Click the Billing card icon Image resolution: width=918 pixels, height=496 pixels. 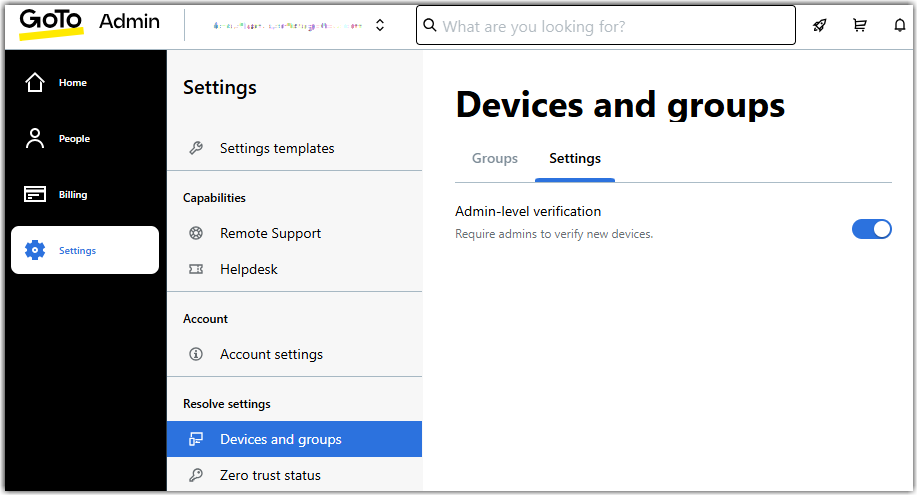pos(35,195)
